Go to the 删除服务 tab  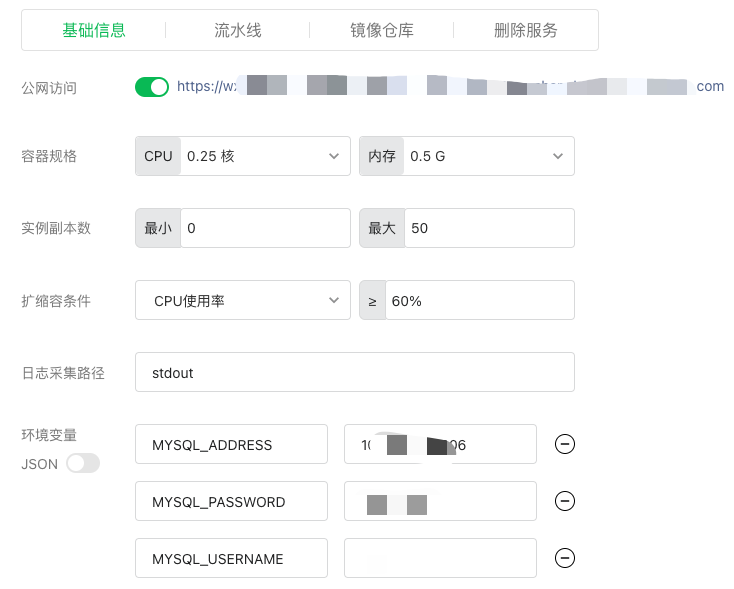coord(526,30)
